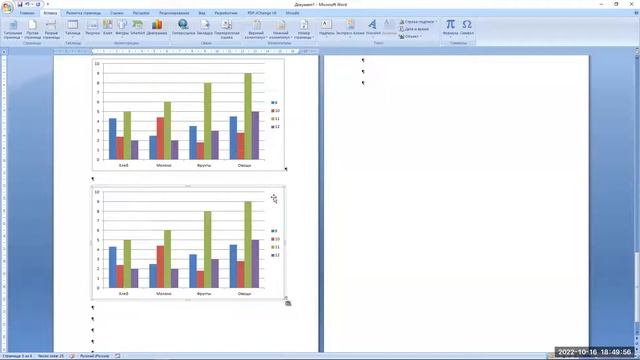
Task: Switch to the Разработчик tab
Action: [x=226, y=13]
